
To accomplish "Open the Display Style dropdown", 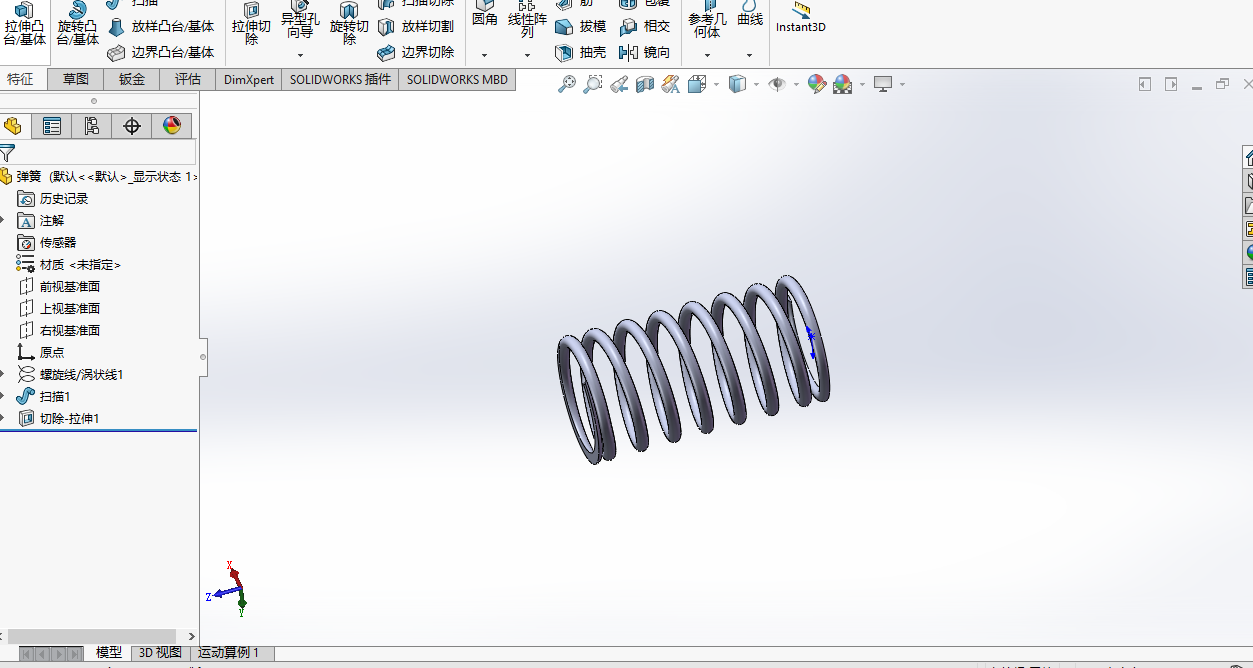I will click(x=756, y=84).
